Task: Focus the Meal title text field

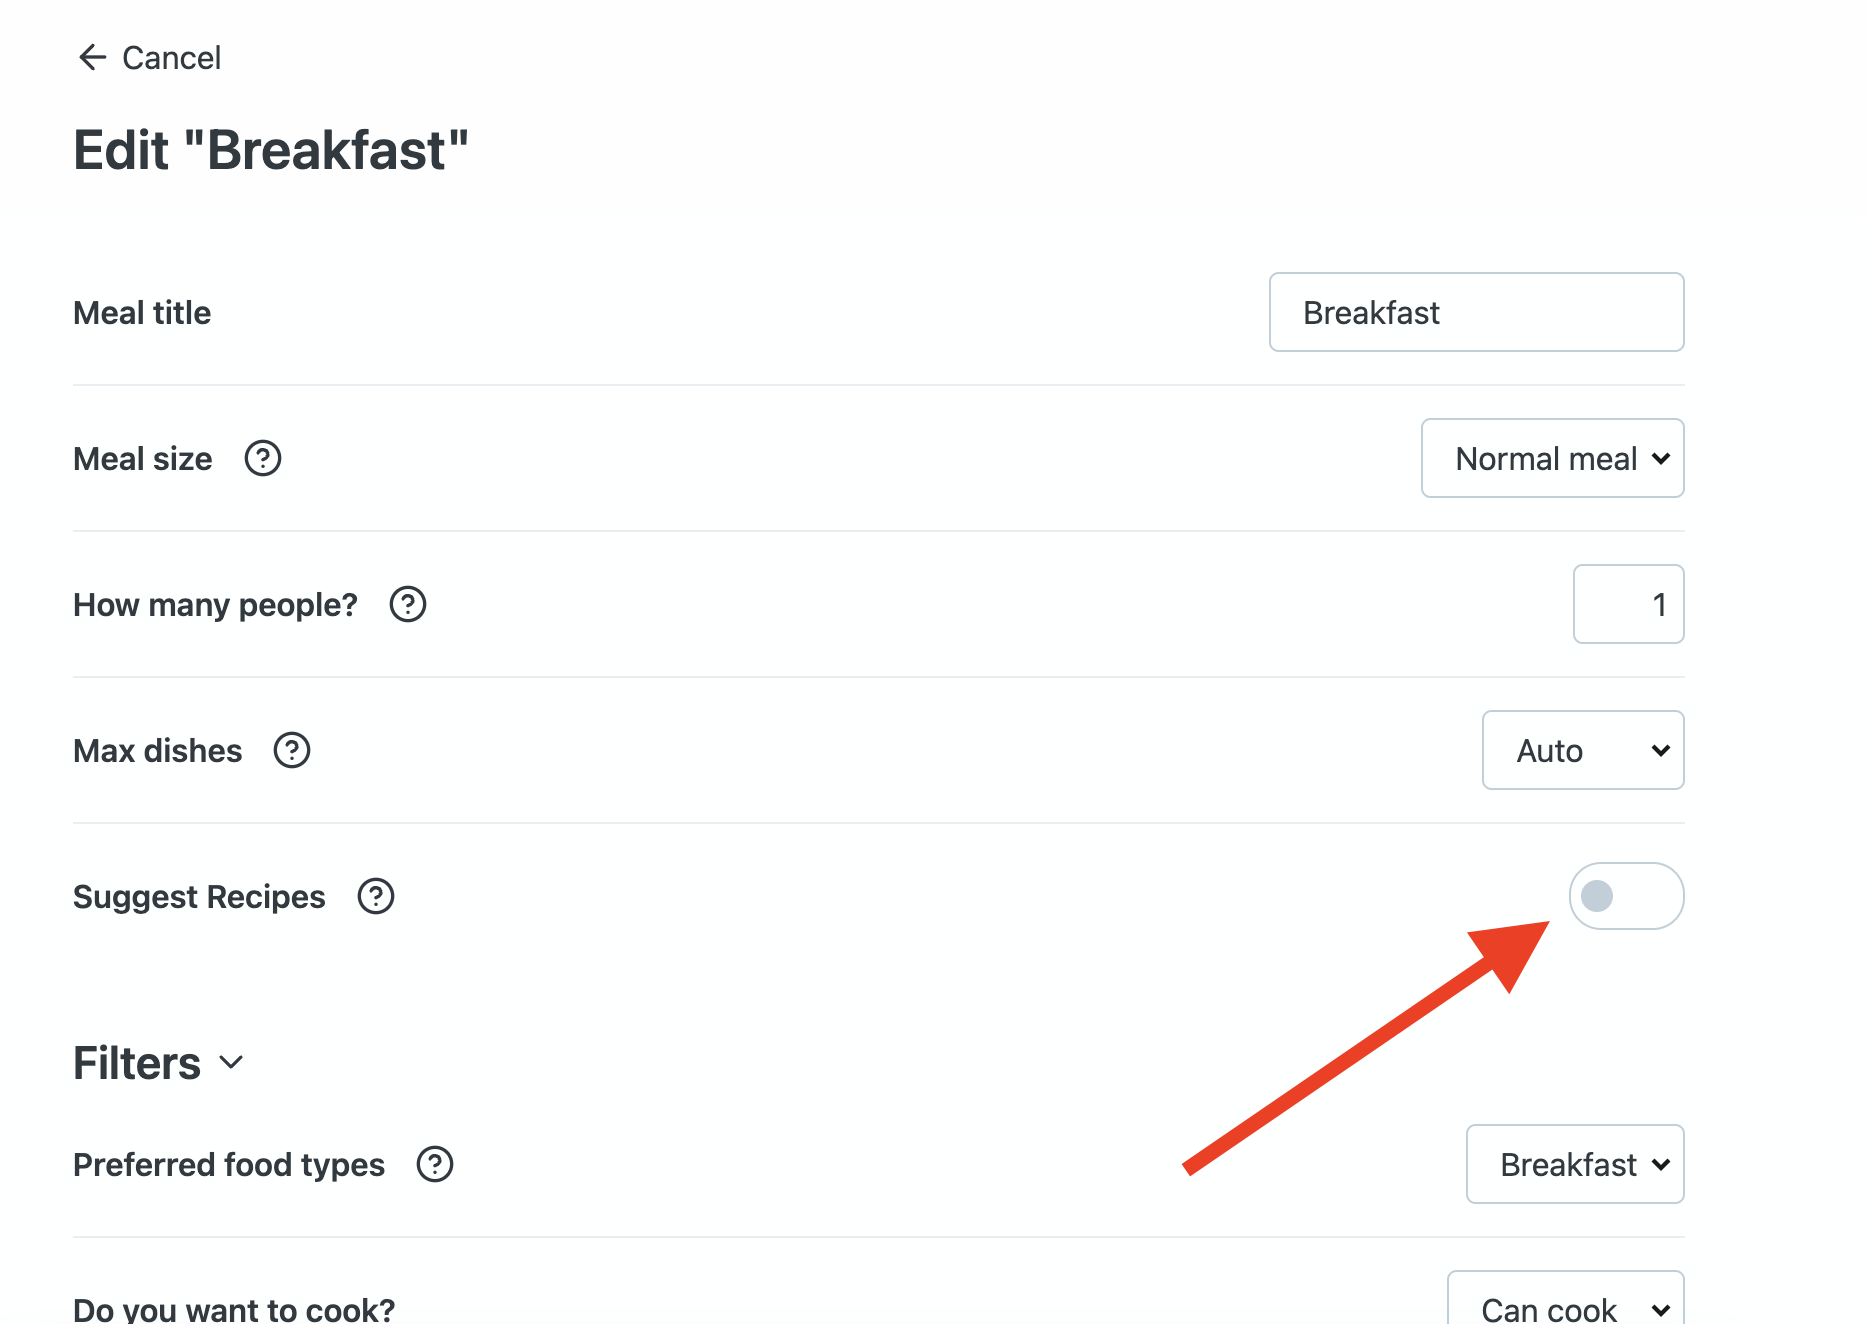Action: (x=1476, y=313)
